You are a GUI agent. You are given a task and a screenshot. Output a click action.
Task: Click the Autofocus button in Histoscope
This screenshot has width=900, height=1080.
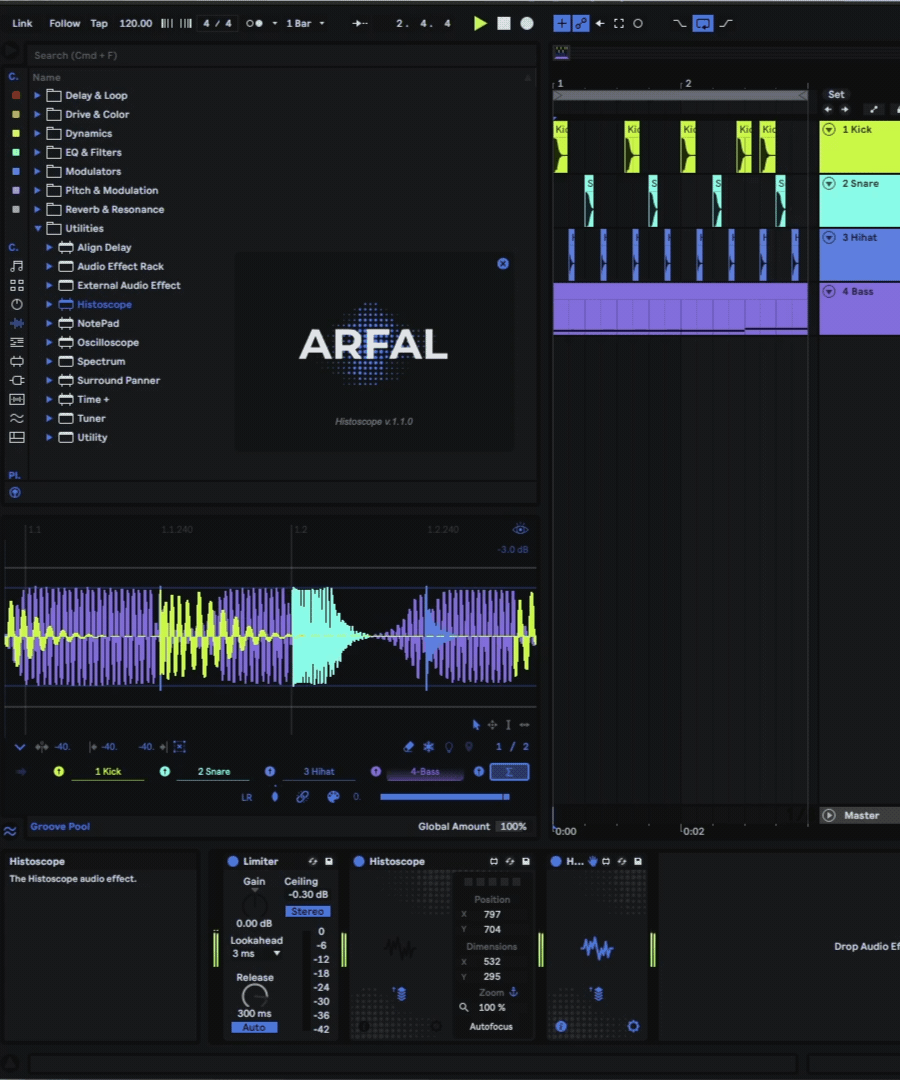491,1027
